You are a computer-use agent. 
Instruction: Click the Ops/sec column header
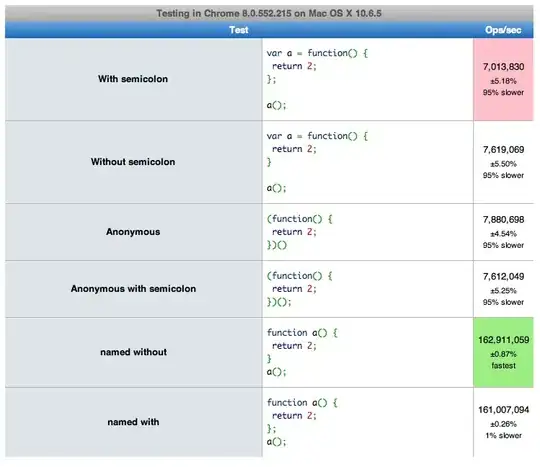point(503,30)
